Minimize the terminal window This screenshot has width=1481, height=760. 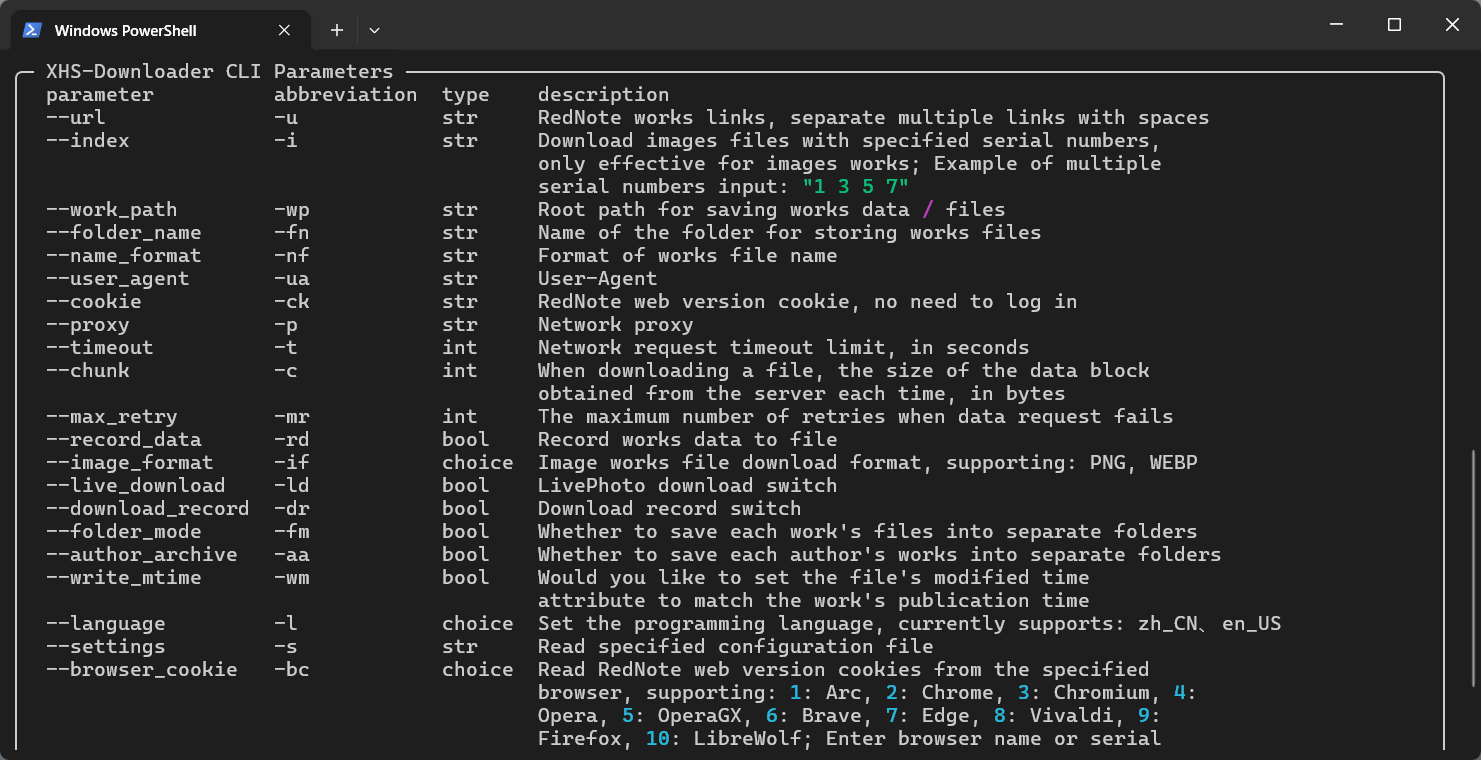coord(1337,25)
